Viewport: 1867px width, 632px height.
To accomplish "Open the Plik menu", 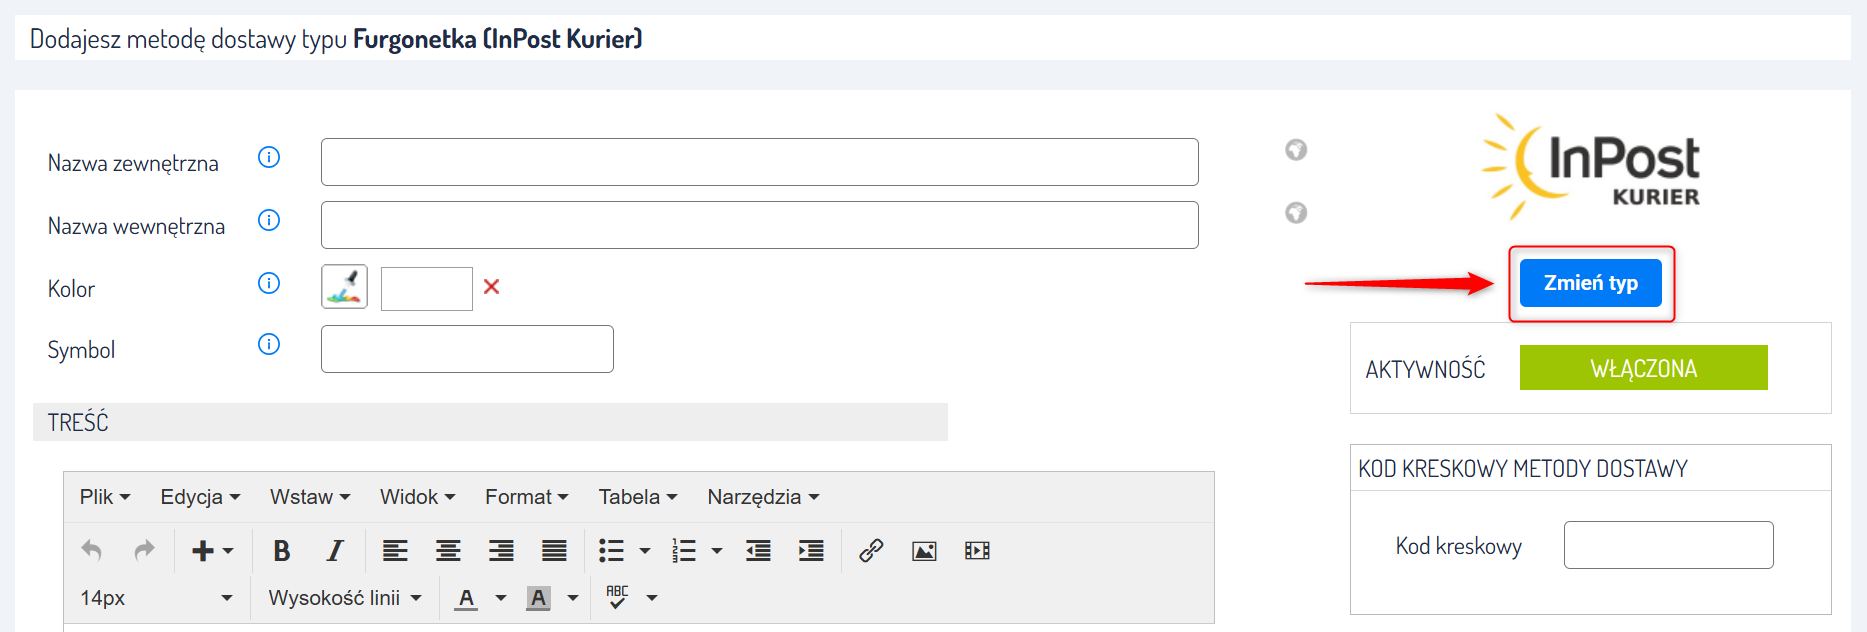I will [x=105, y=497].
